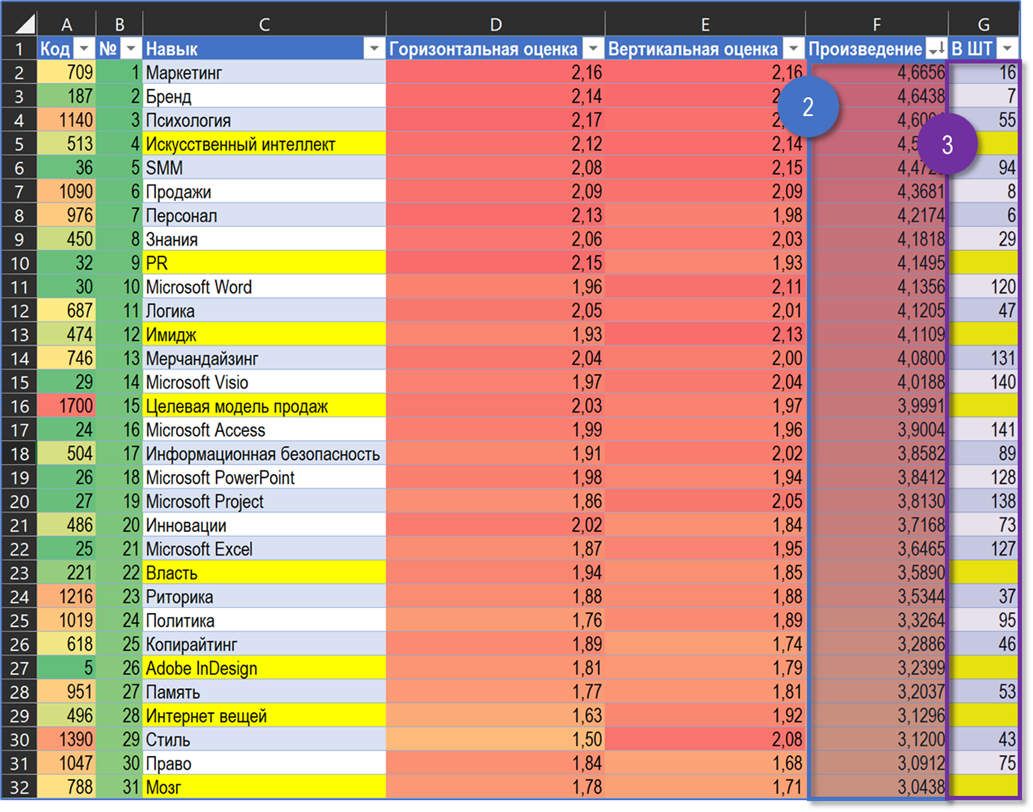Select the Microsoft Excel skill cell
Screen dimensions: 1033x812
click(264, 549)
